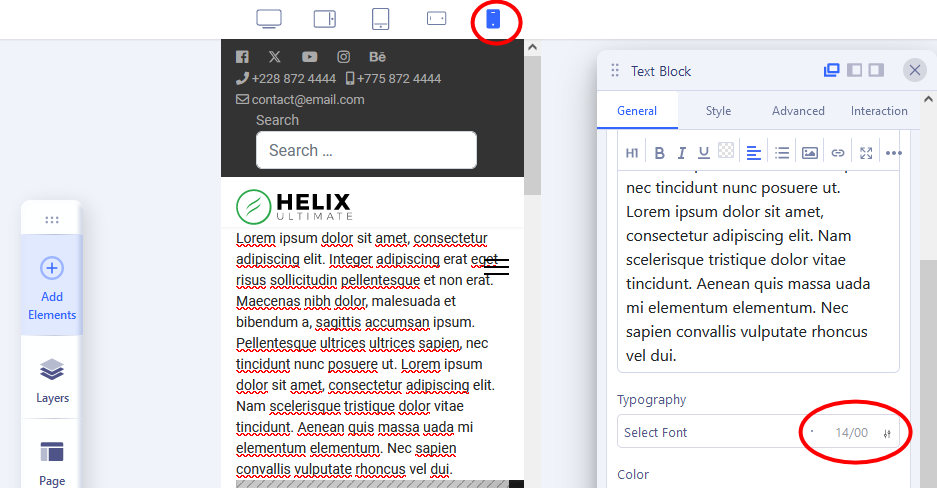Open the hamburger menu in preview
This screenshot has width=937, height=488.
pos(497,267)
